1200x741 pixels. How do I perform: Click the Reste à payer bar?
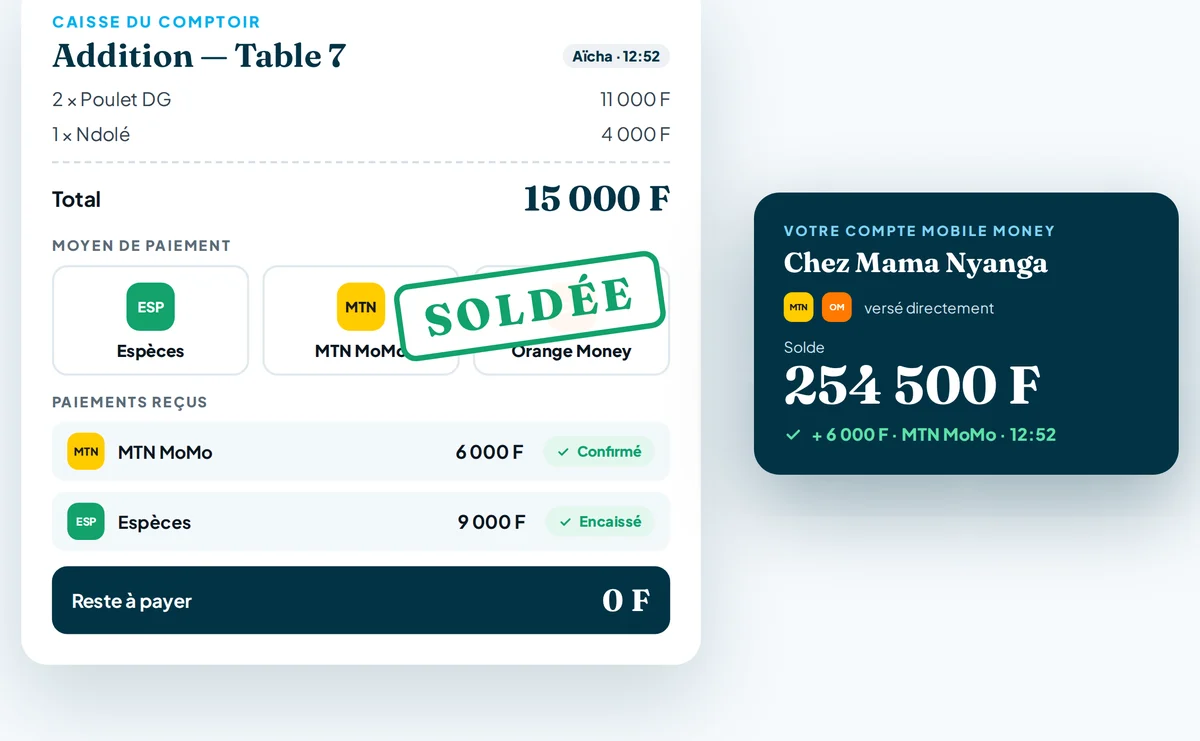(361, 600)
